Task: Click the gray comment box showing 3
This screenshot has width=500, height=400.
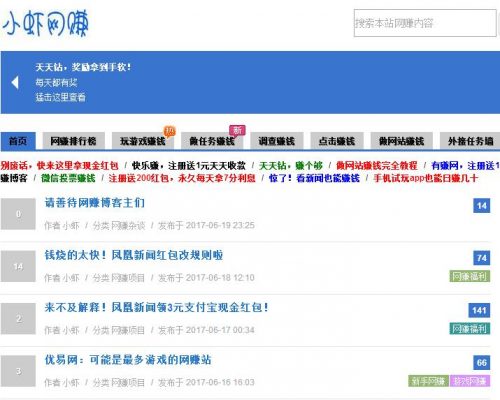Action: (18, 371)
